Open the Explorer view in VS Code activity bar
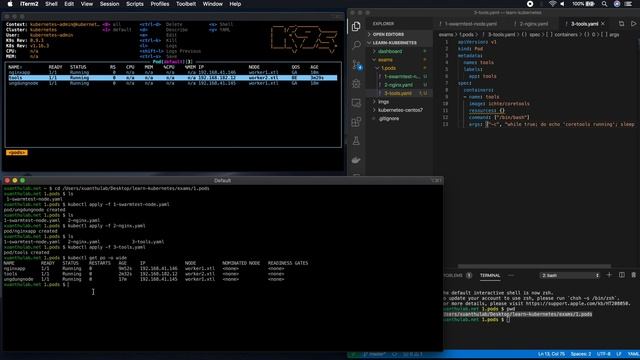Viewport: 640px width, 360px height. [356, 27]
